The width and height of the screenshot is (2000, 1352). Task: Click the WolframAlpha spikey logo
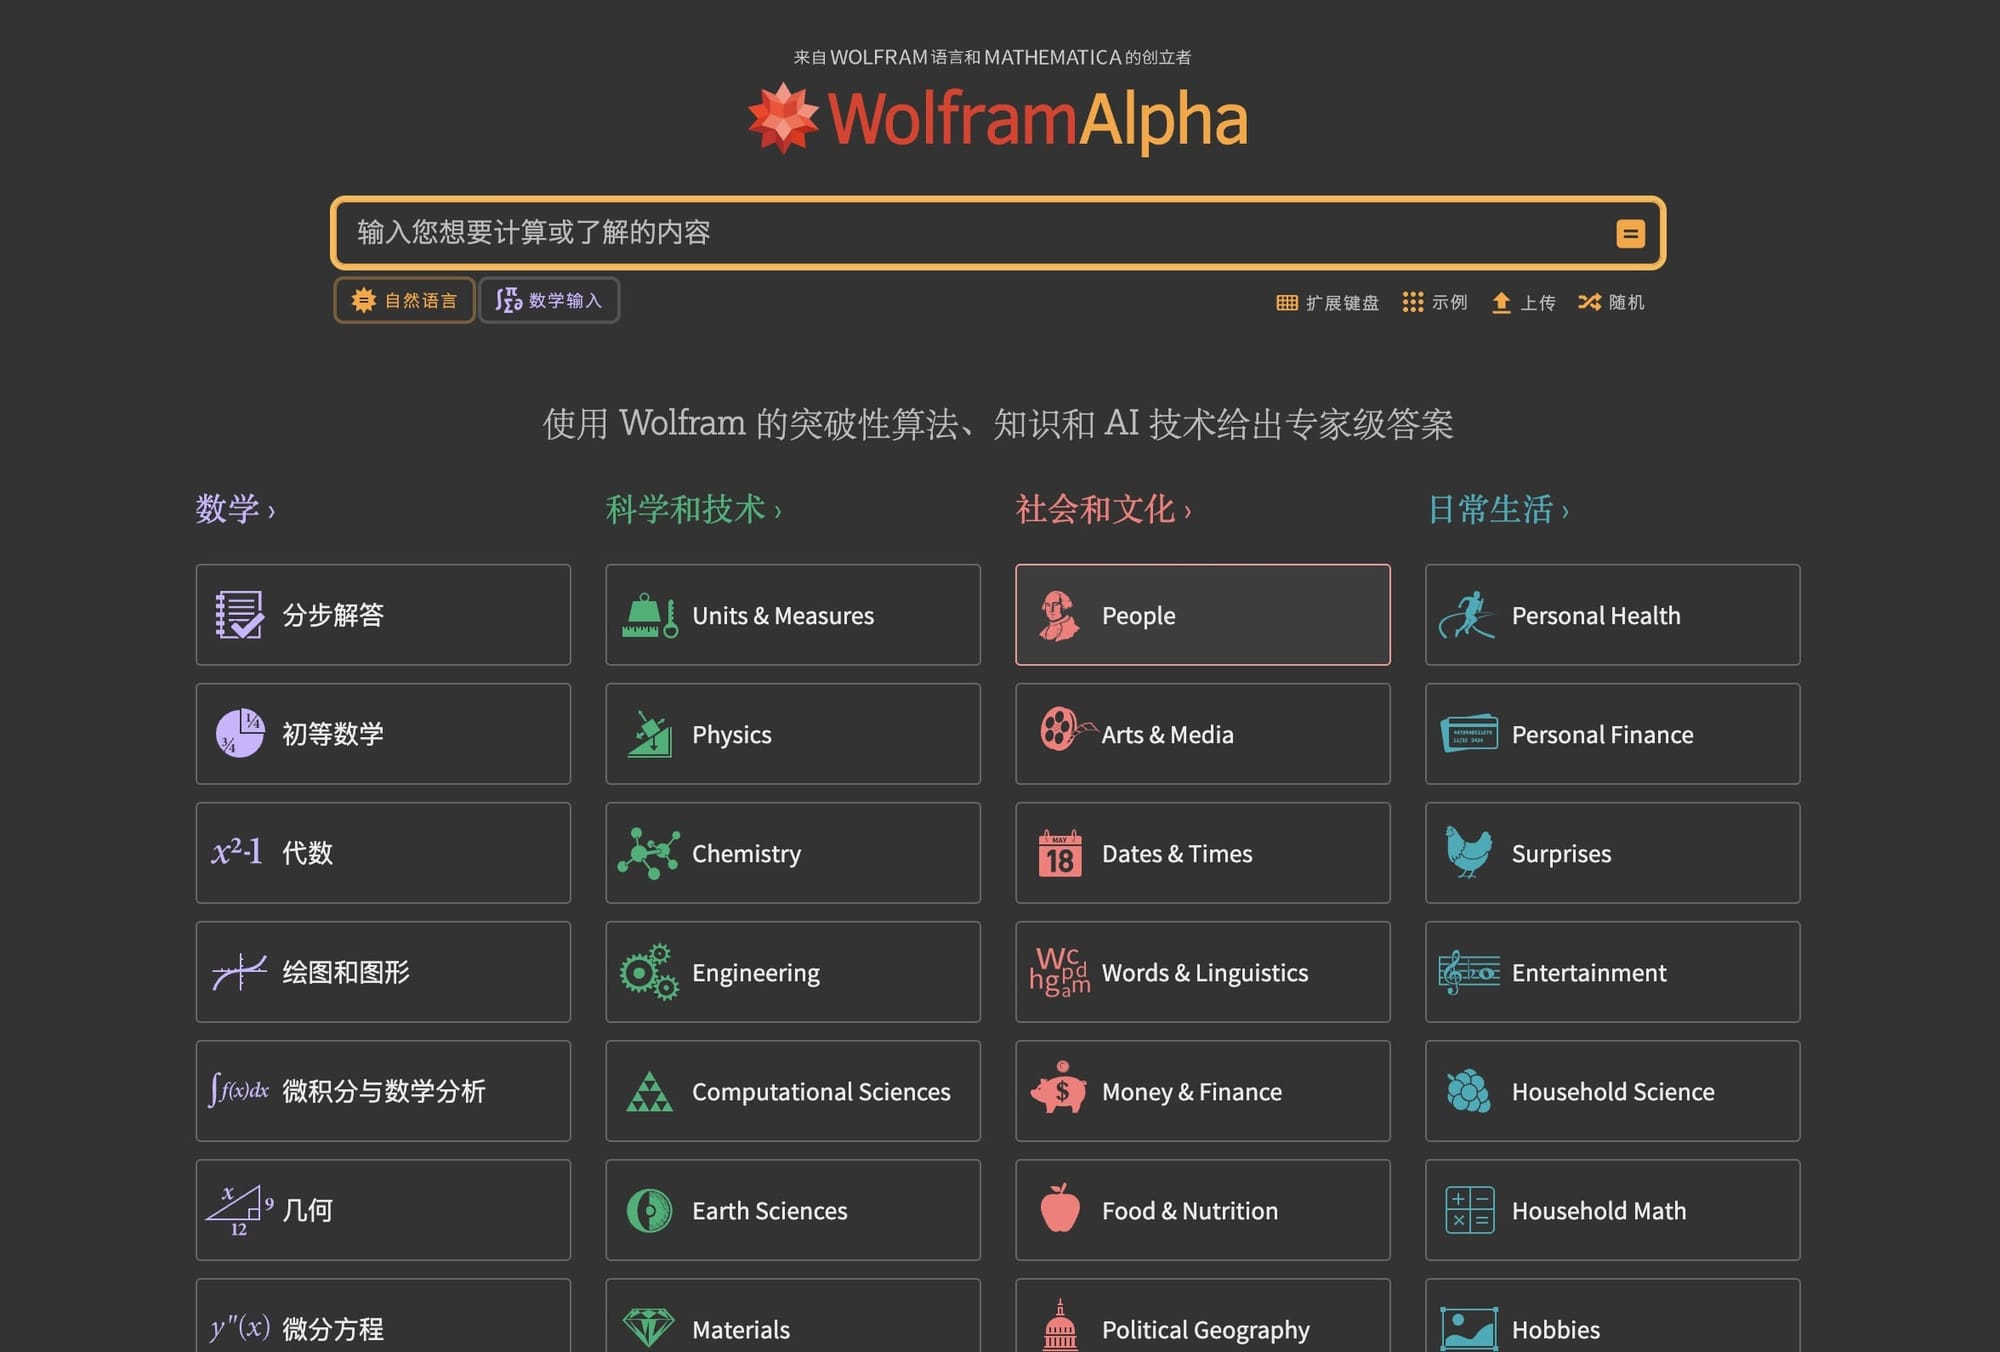783,118
